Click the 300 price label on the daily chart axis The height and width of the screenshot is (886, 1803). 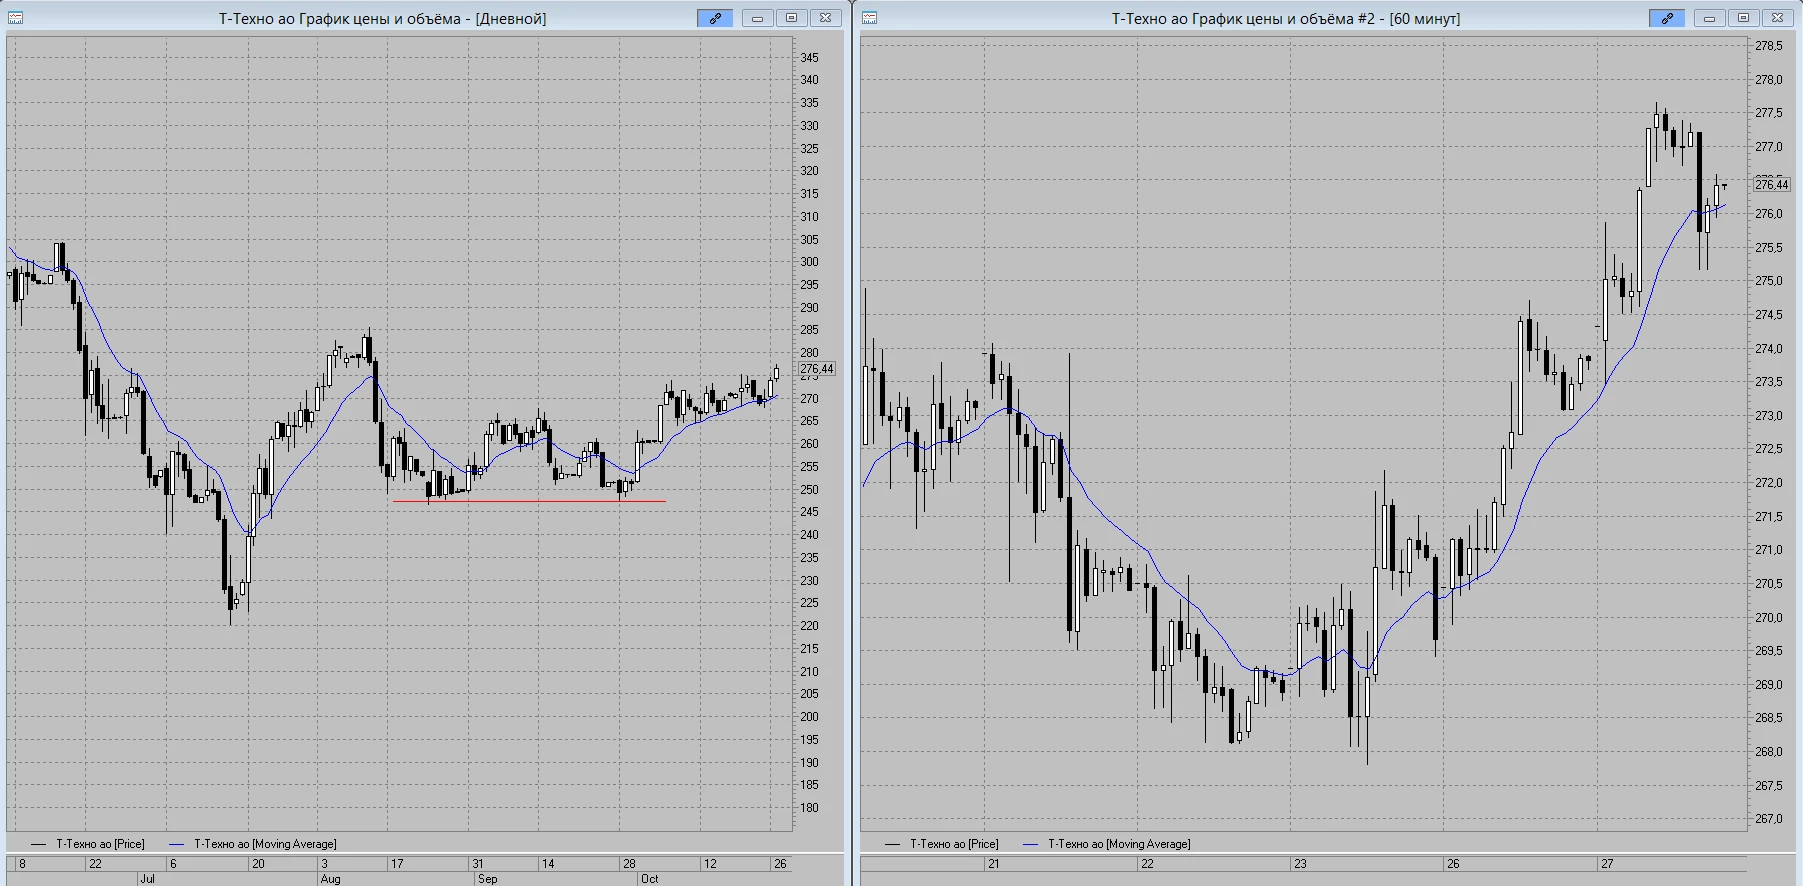point(809,262)
